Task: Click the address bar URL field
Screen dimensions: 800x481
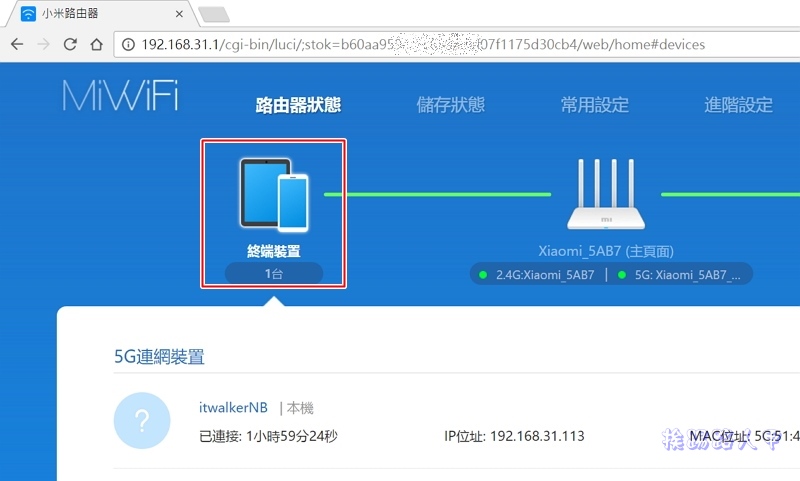Action: tap(457, 44)
